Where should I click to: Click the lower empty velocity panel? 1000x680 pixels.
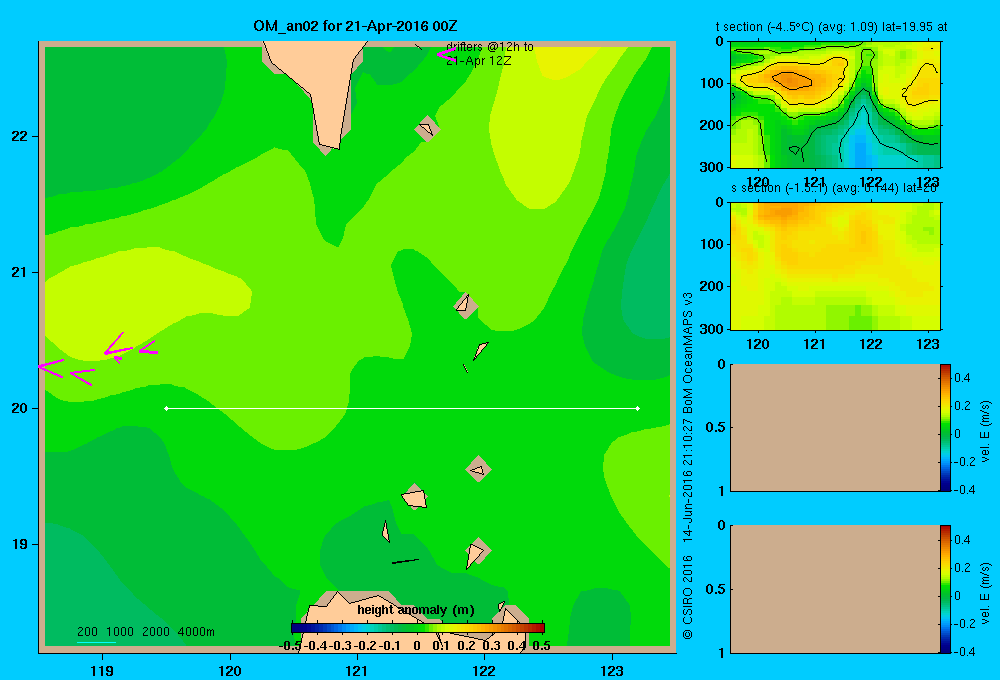tap(834, 589)
